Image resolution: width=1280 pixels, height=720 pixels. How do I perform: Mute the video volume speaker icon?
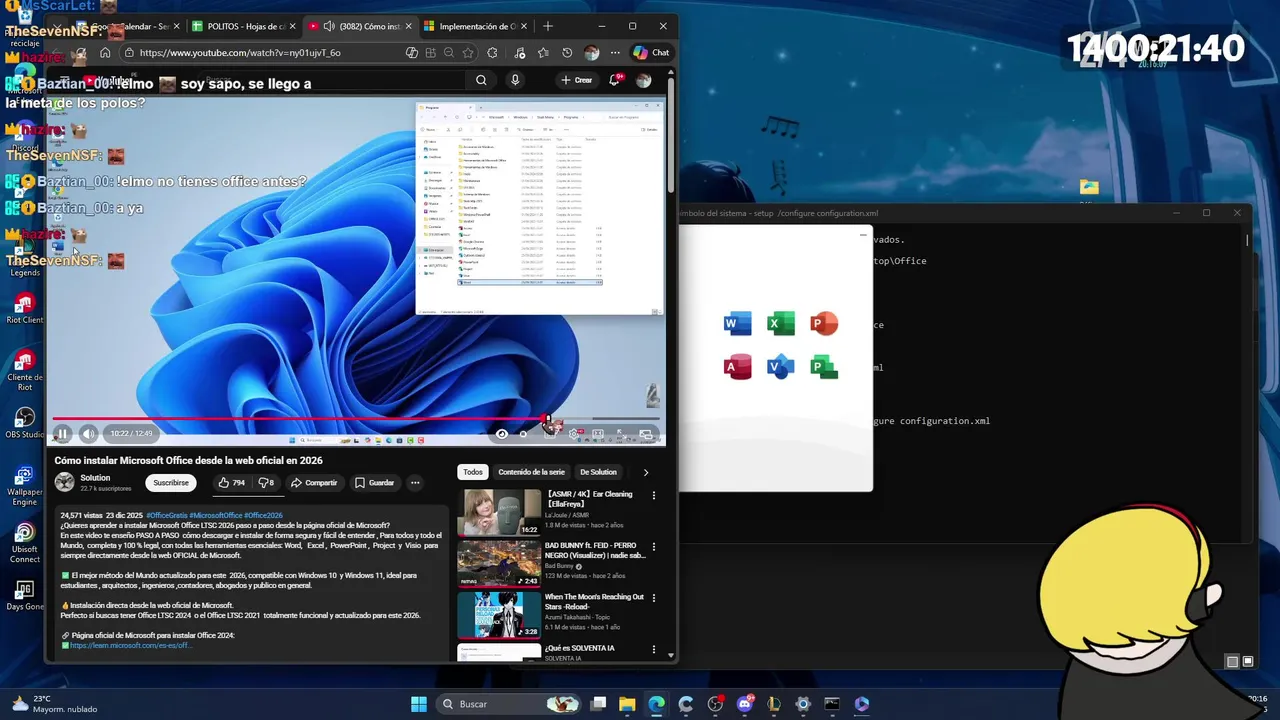point(88,434)
